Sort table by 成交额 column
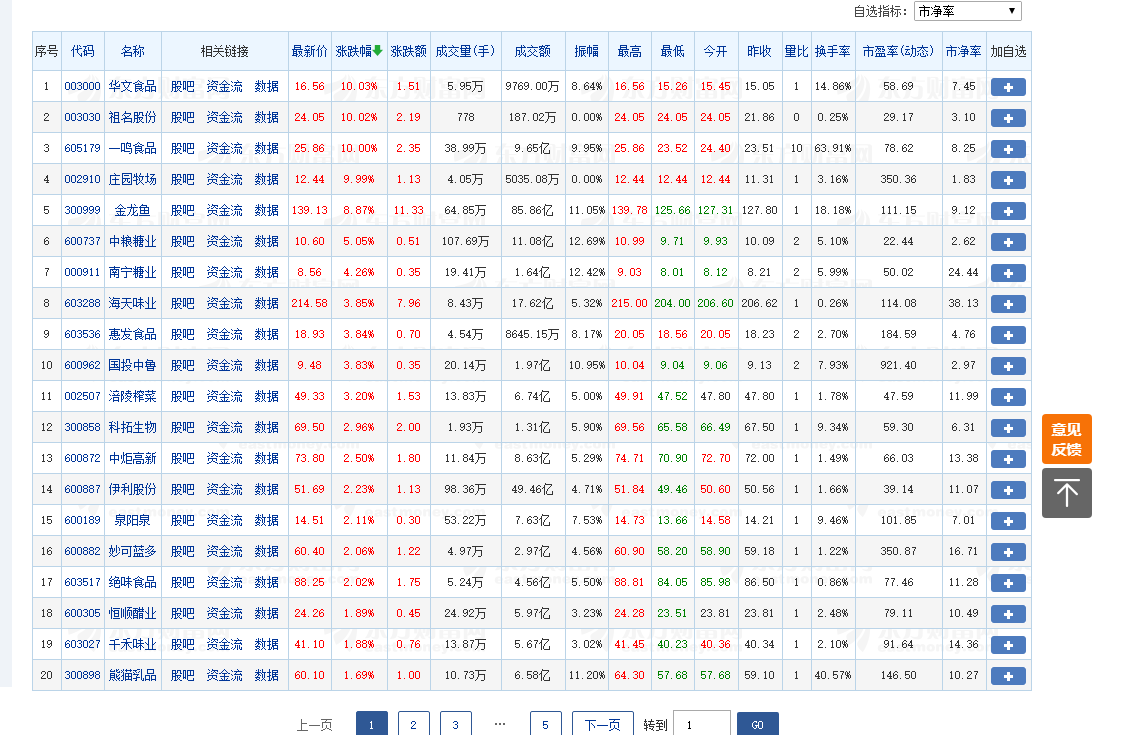 point(532,51)
